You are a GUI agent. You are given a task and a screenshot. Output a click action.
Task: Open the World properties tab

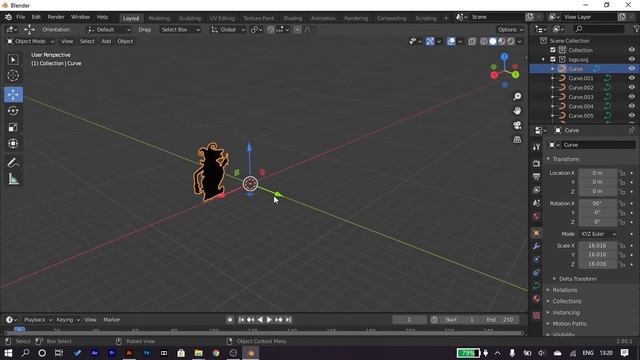[x=536, y=216]
